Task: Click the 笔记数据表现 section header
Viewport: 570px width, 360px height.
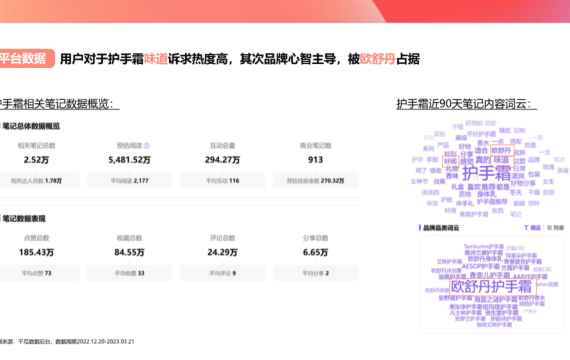Action: 24,219
